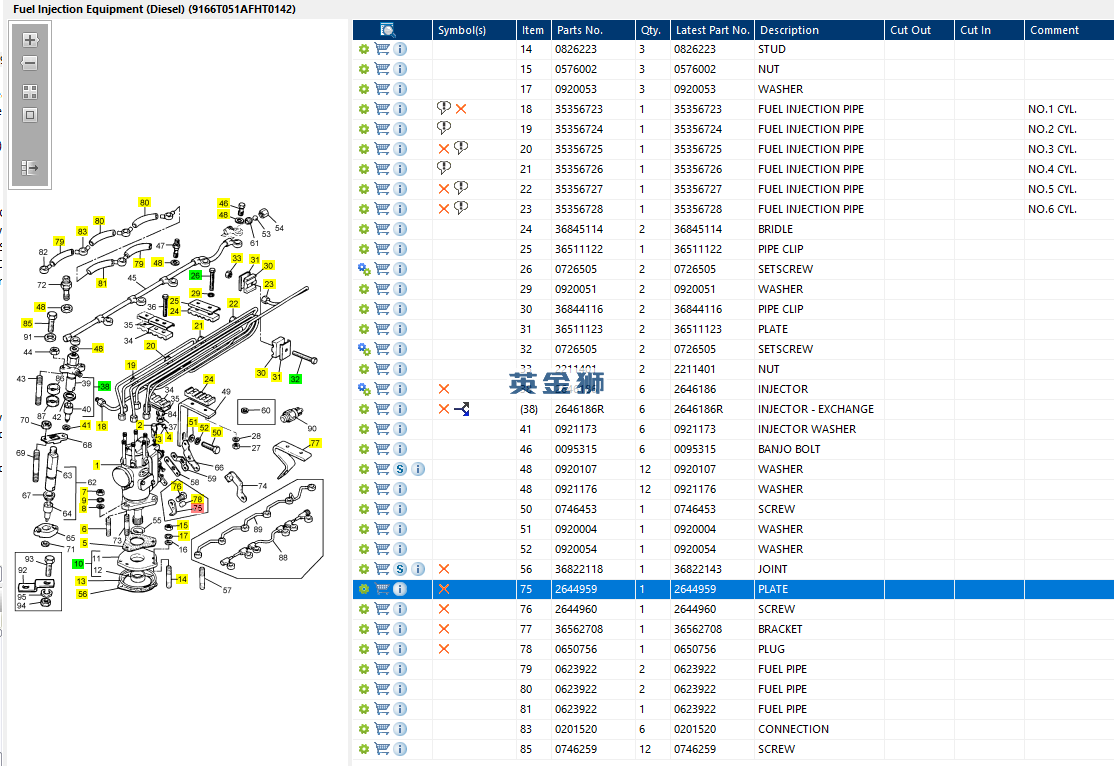The width and height of the screenshot is (1114, 766).
Task: Click the fit-to-window square icon
Action: (x=30, y=115)
